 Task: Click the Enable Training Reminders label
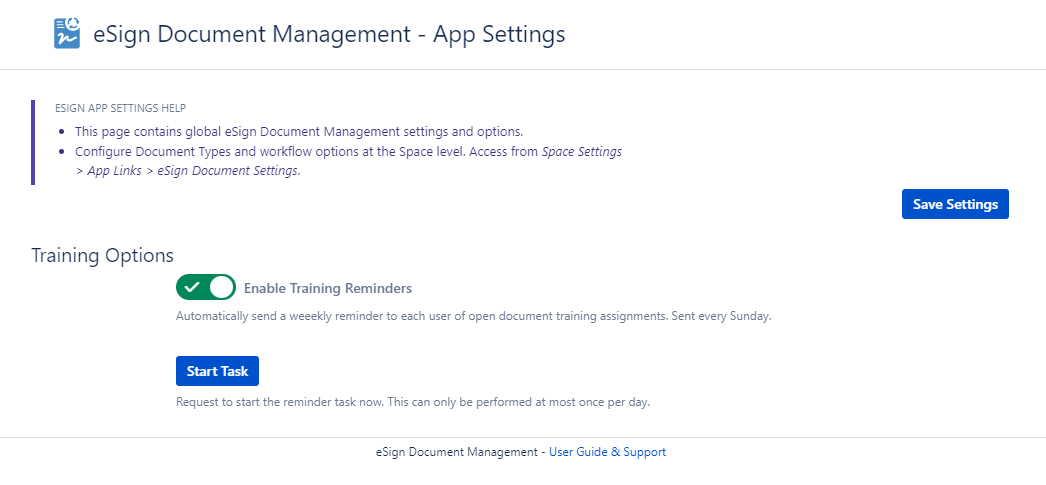[327, 288]
